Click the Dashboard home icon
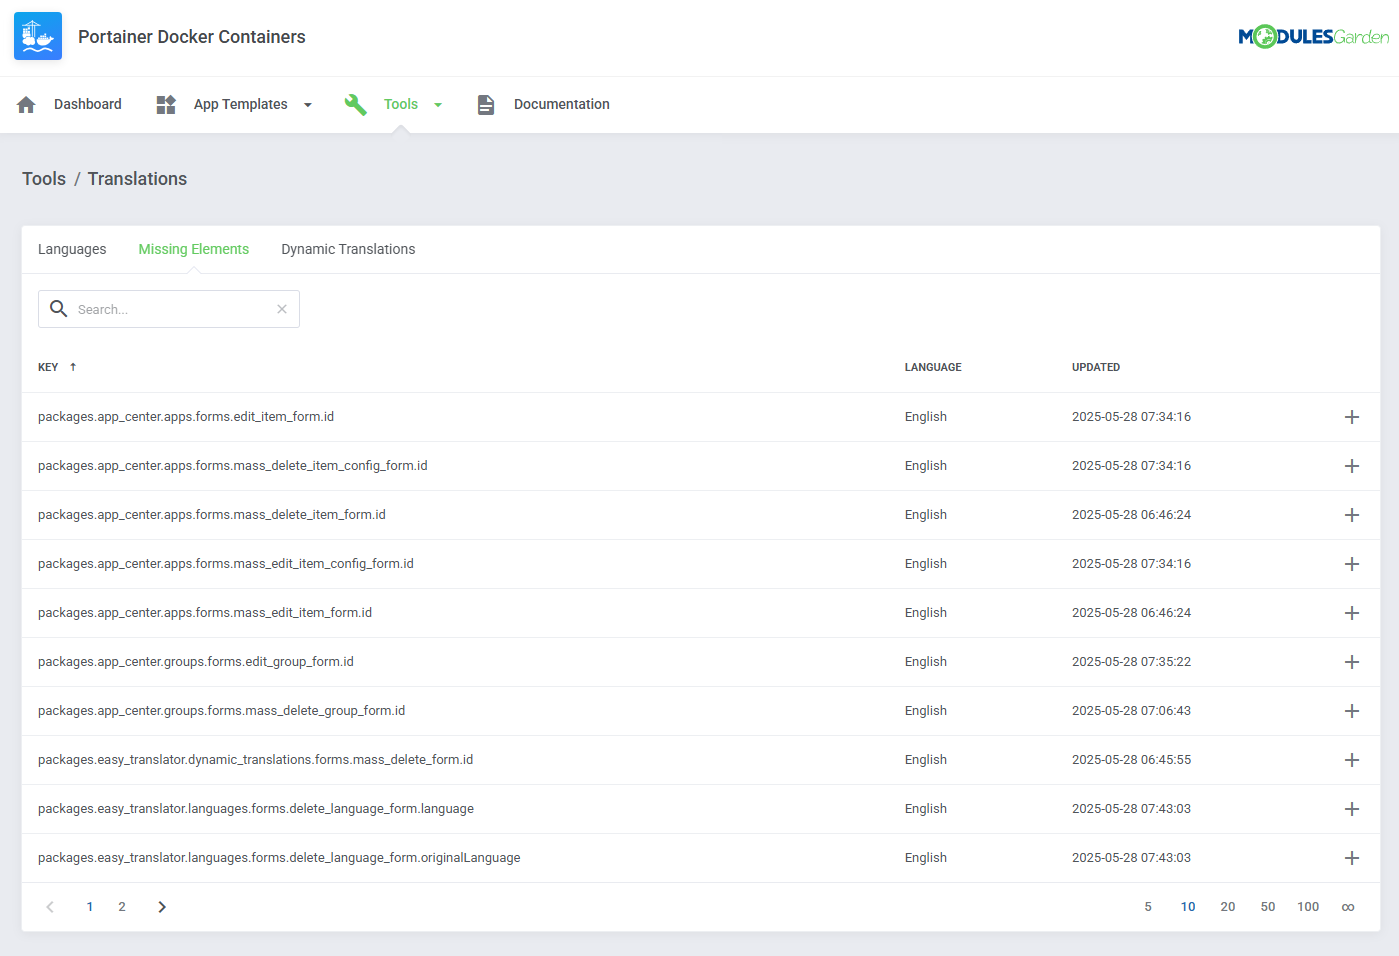1399x956 pixels. point(25,103)
